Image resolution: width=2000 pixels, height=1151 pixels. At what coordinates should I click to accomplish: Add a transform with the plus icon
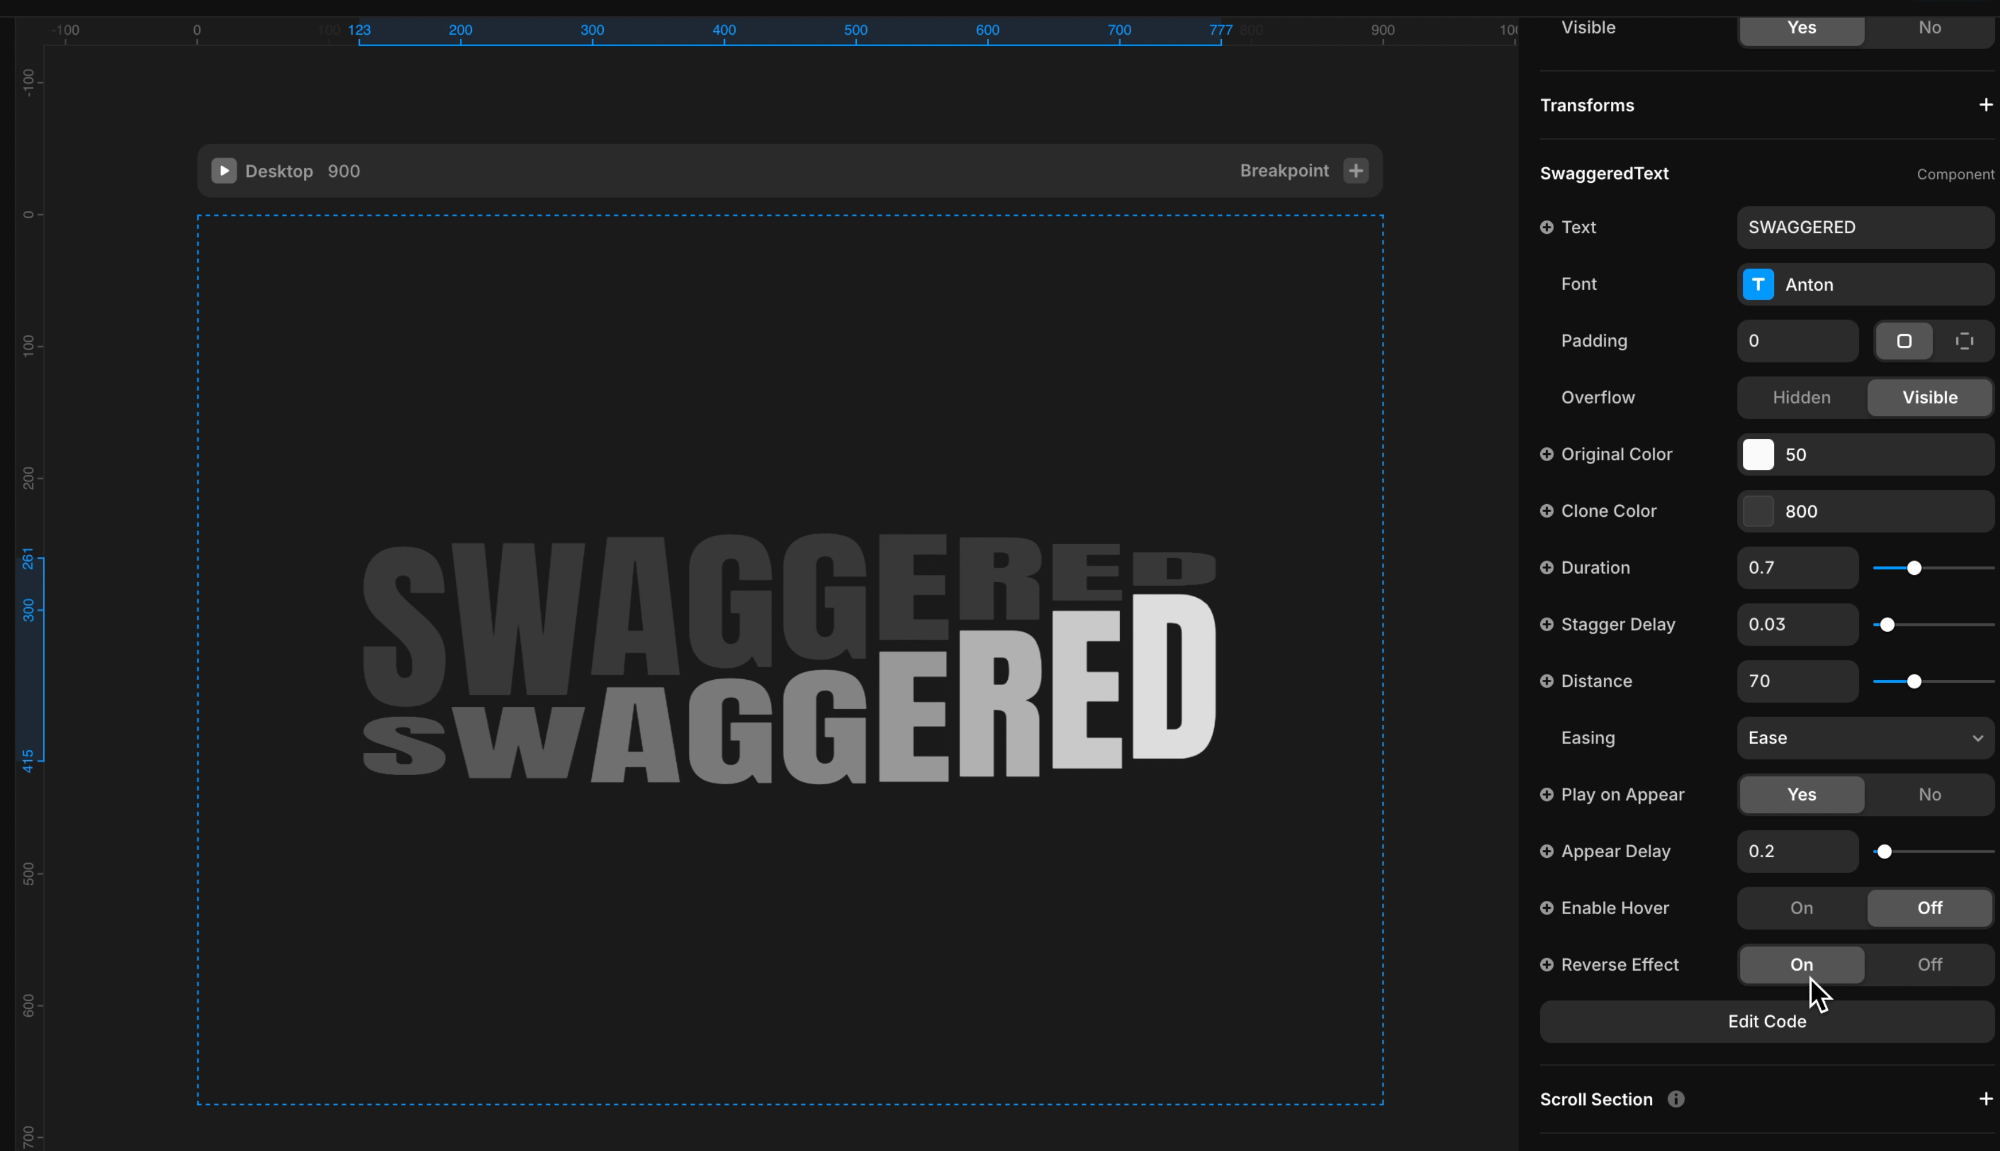point(1985,105)
